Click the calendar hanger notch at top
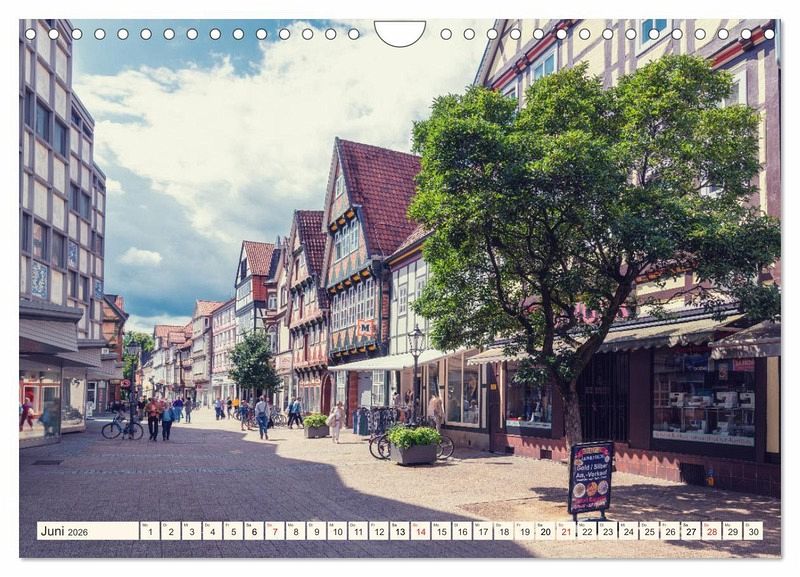This screenshot has width=800, height=577. pyautogui.click(x=400, y=33)
